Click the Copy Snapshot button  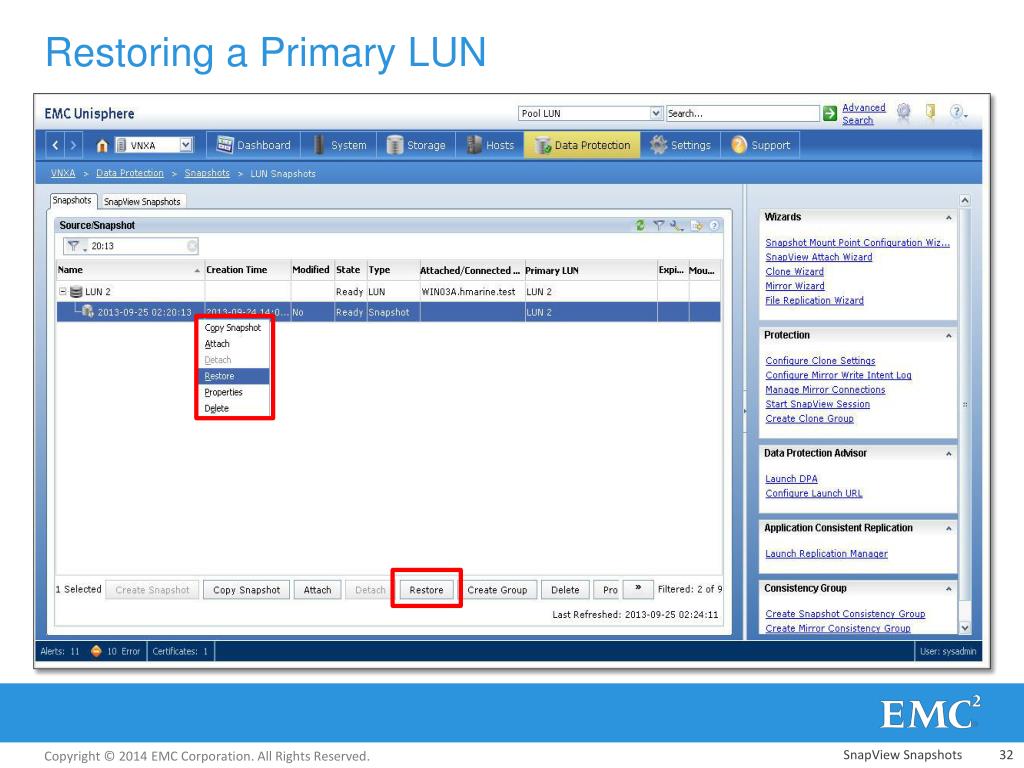(246, 590)
